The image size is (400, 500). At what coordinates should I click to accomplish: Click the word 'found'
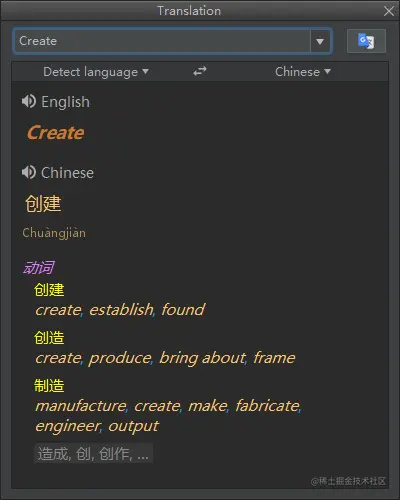point(183,310)
